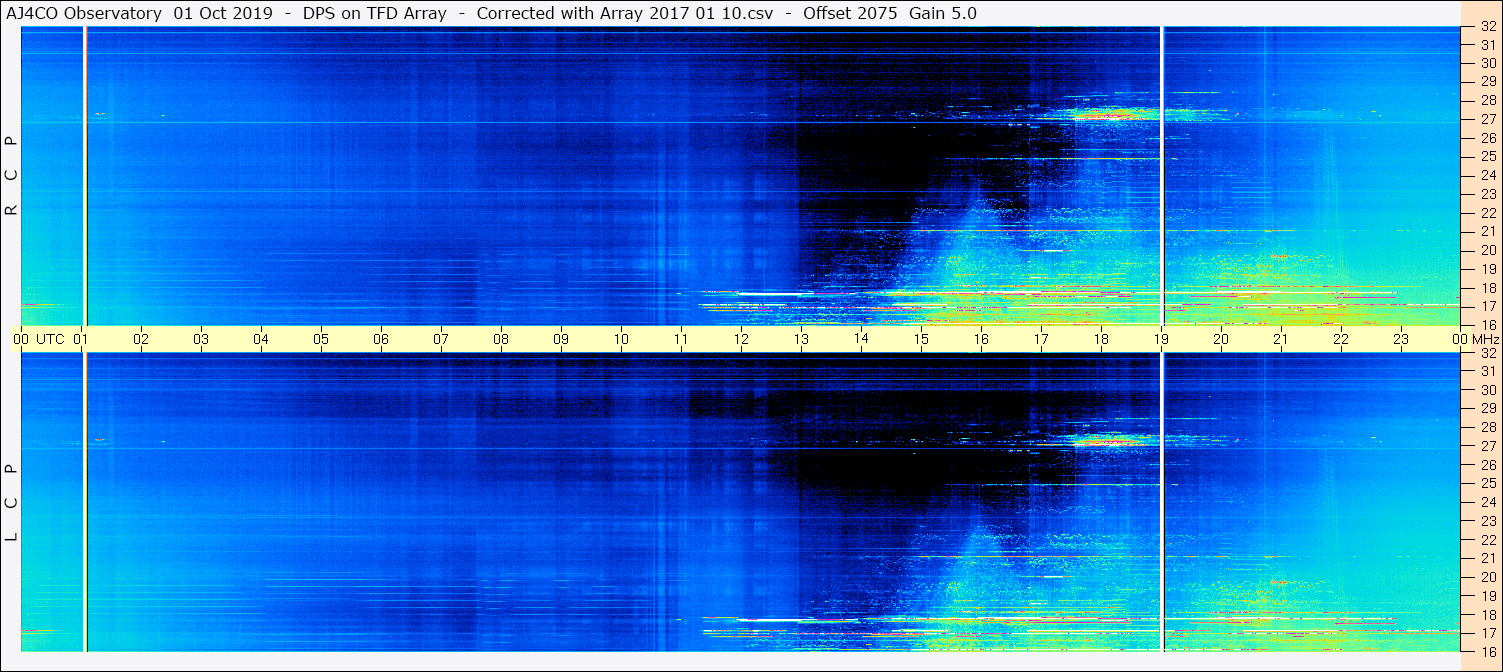Click the 12 hour time label

(x=742, y=339)
